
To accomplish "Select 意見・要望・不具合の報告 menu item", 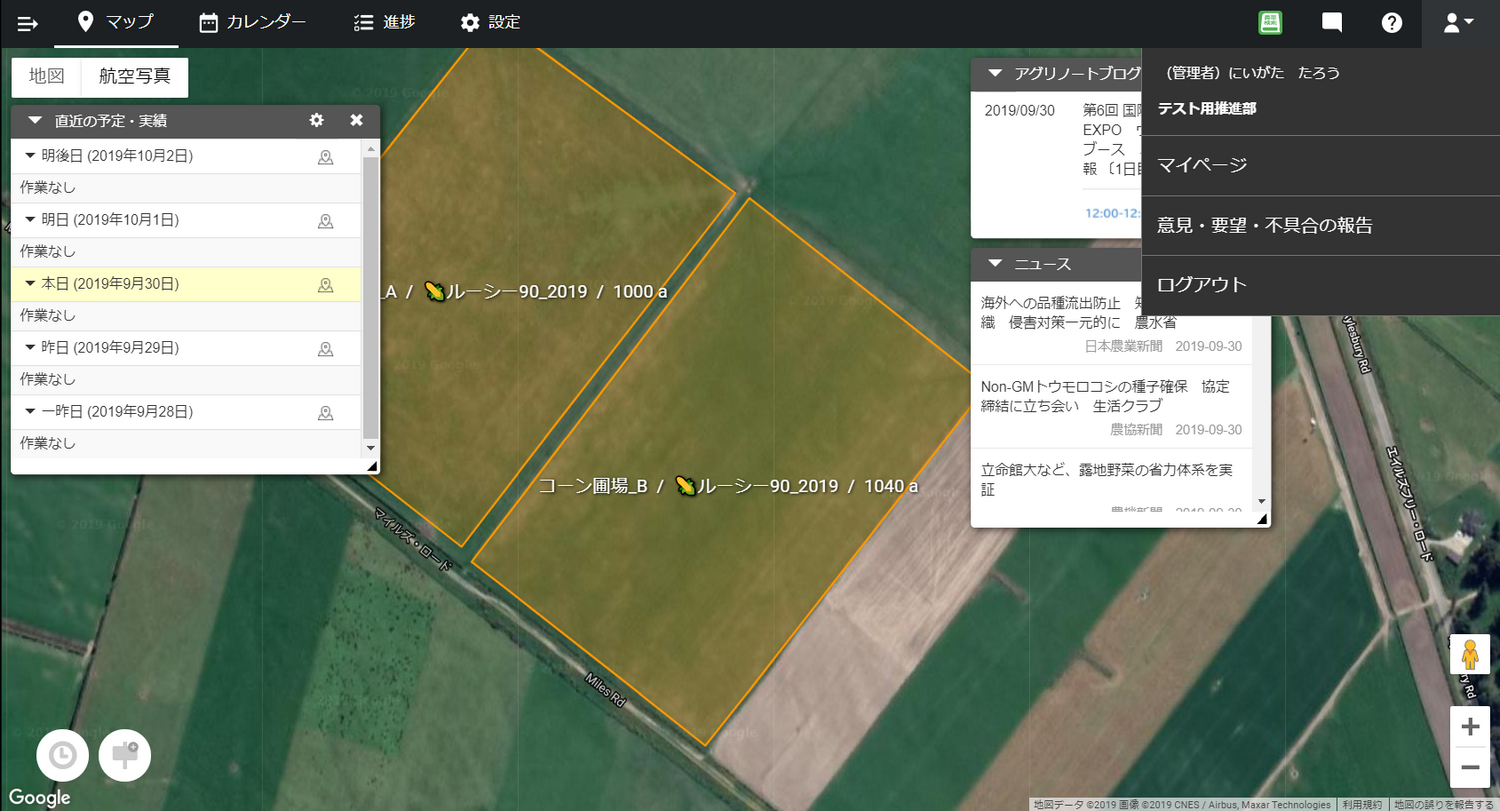I will point(1320,226).
